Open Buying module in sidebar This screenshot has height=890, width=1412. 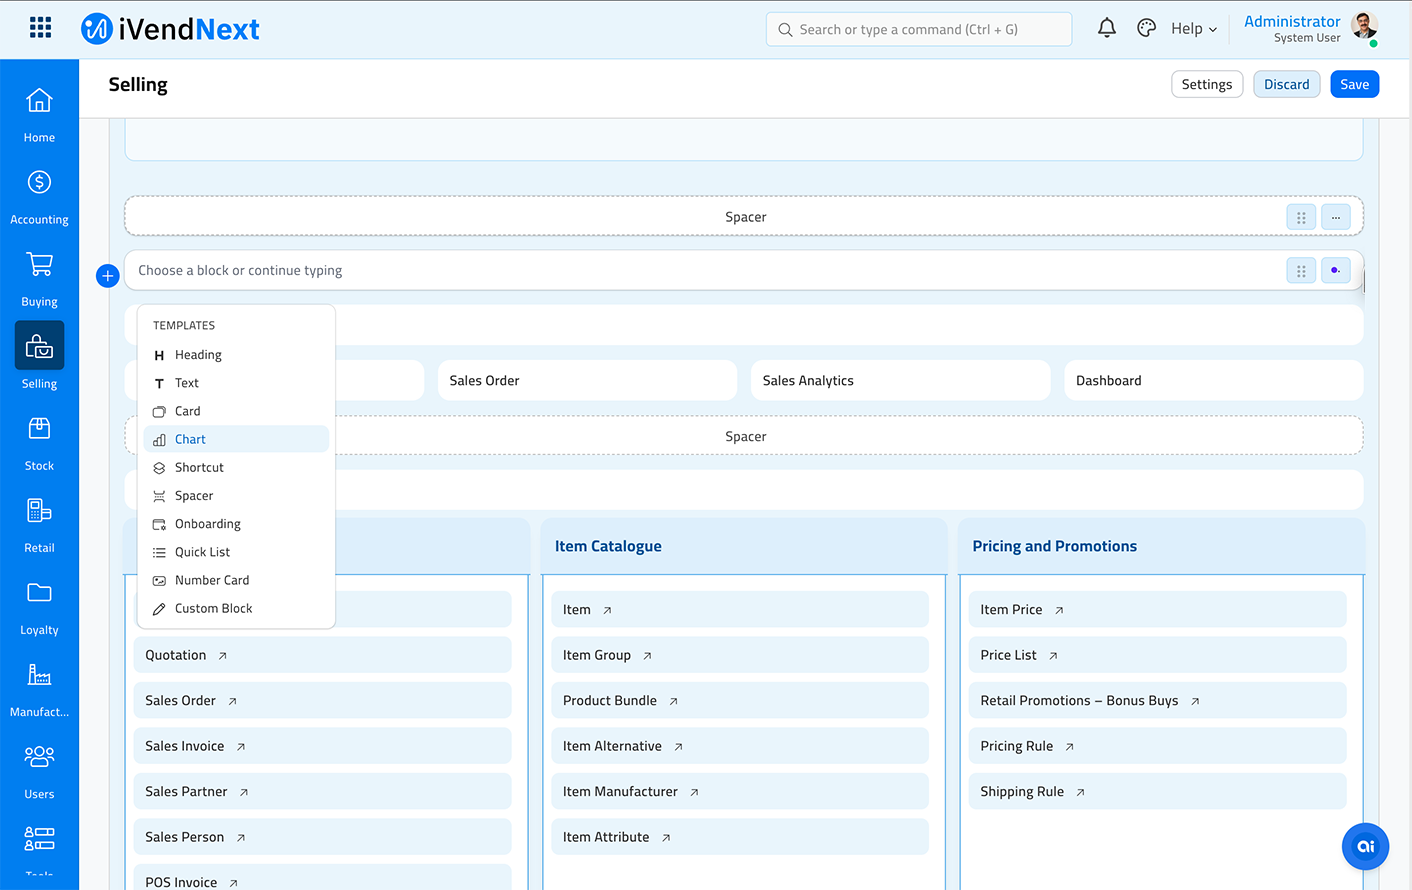click(39, 279)
